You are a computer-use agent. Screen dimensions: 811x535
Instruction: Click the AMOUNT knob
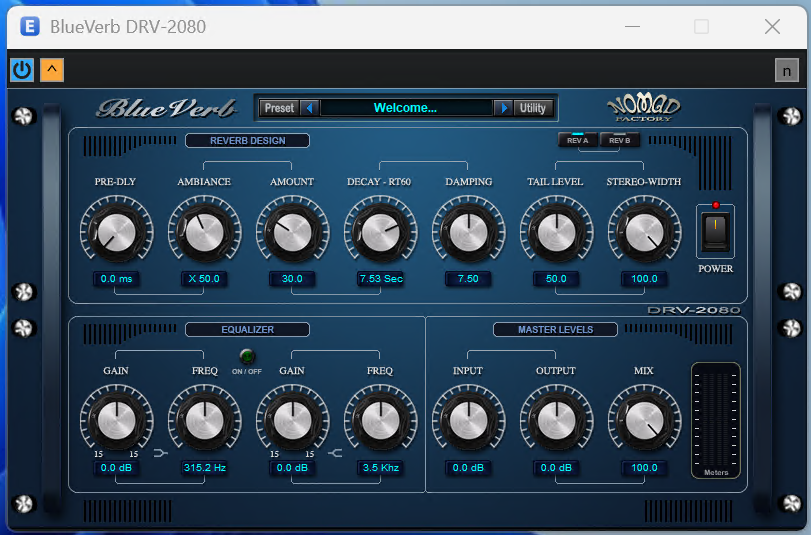(292, 232)
